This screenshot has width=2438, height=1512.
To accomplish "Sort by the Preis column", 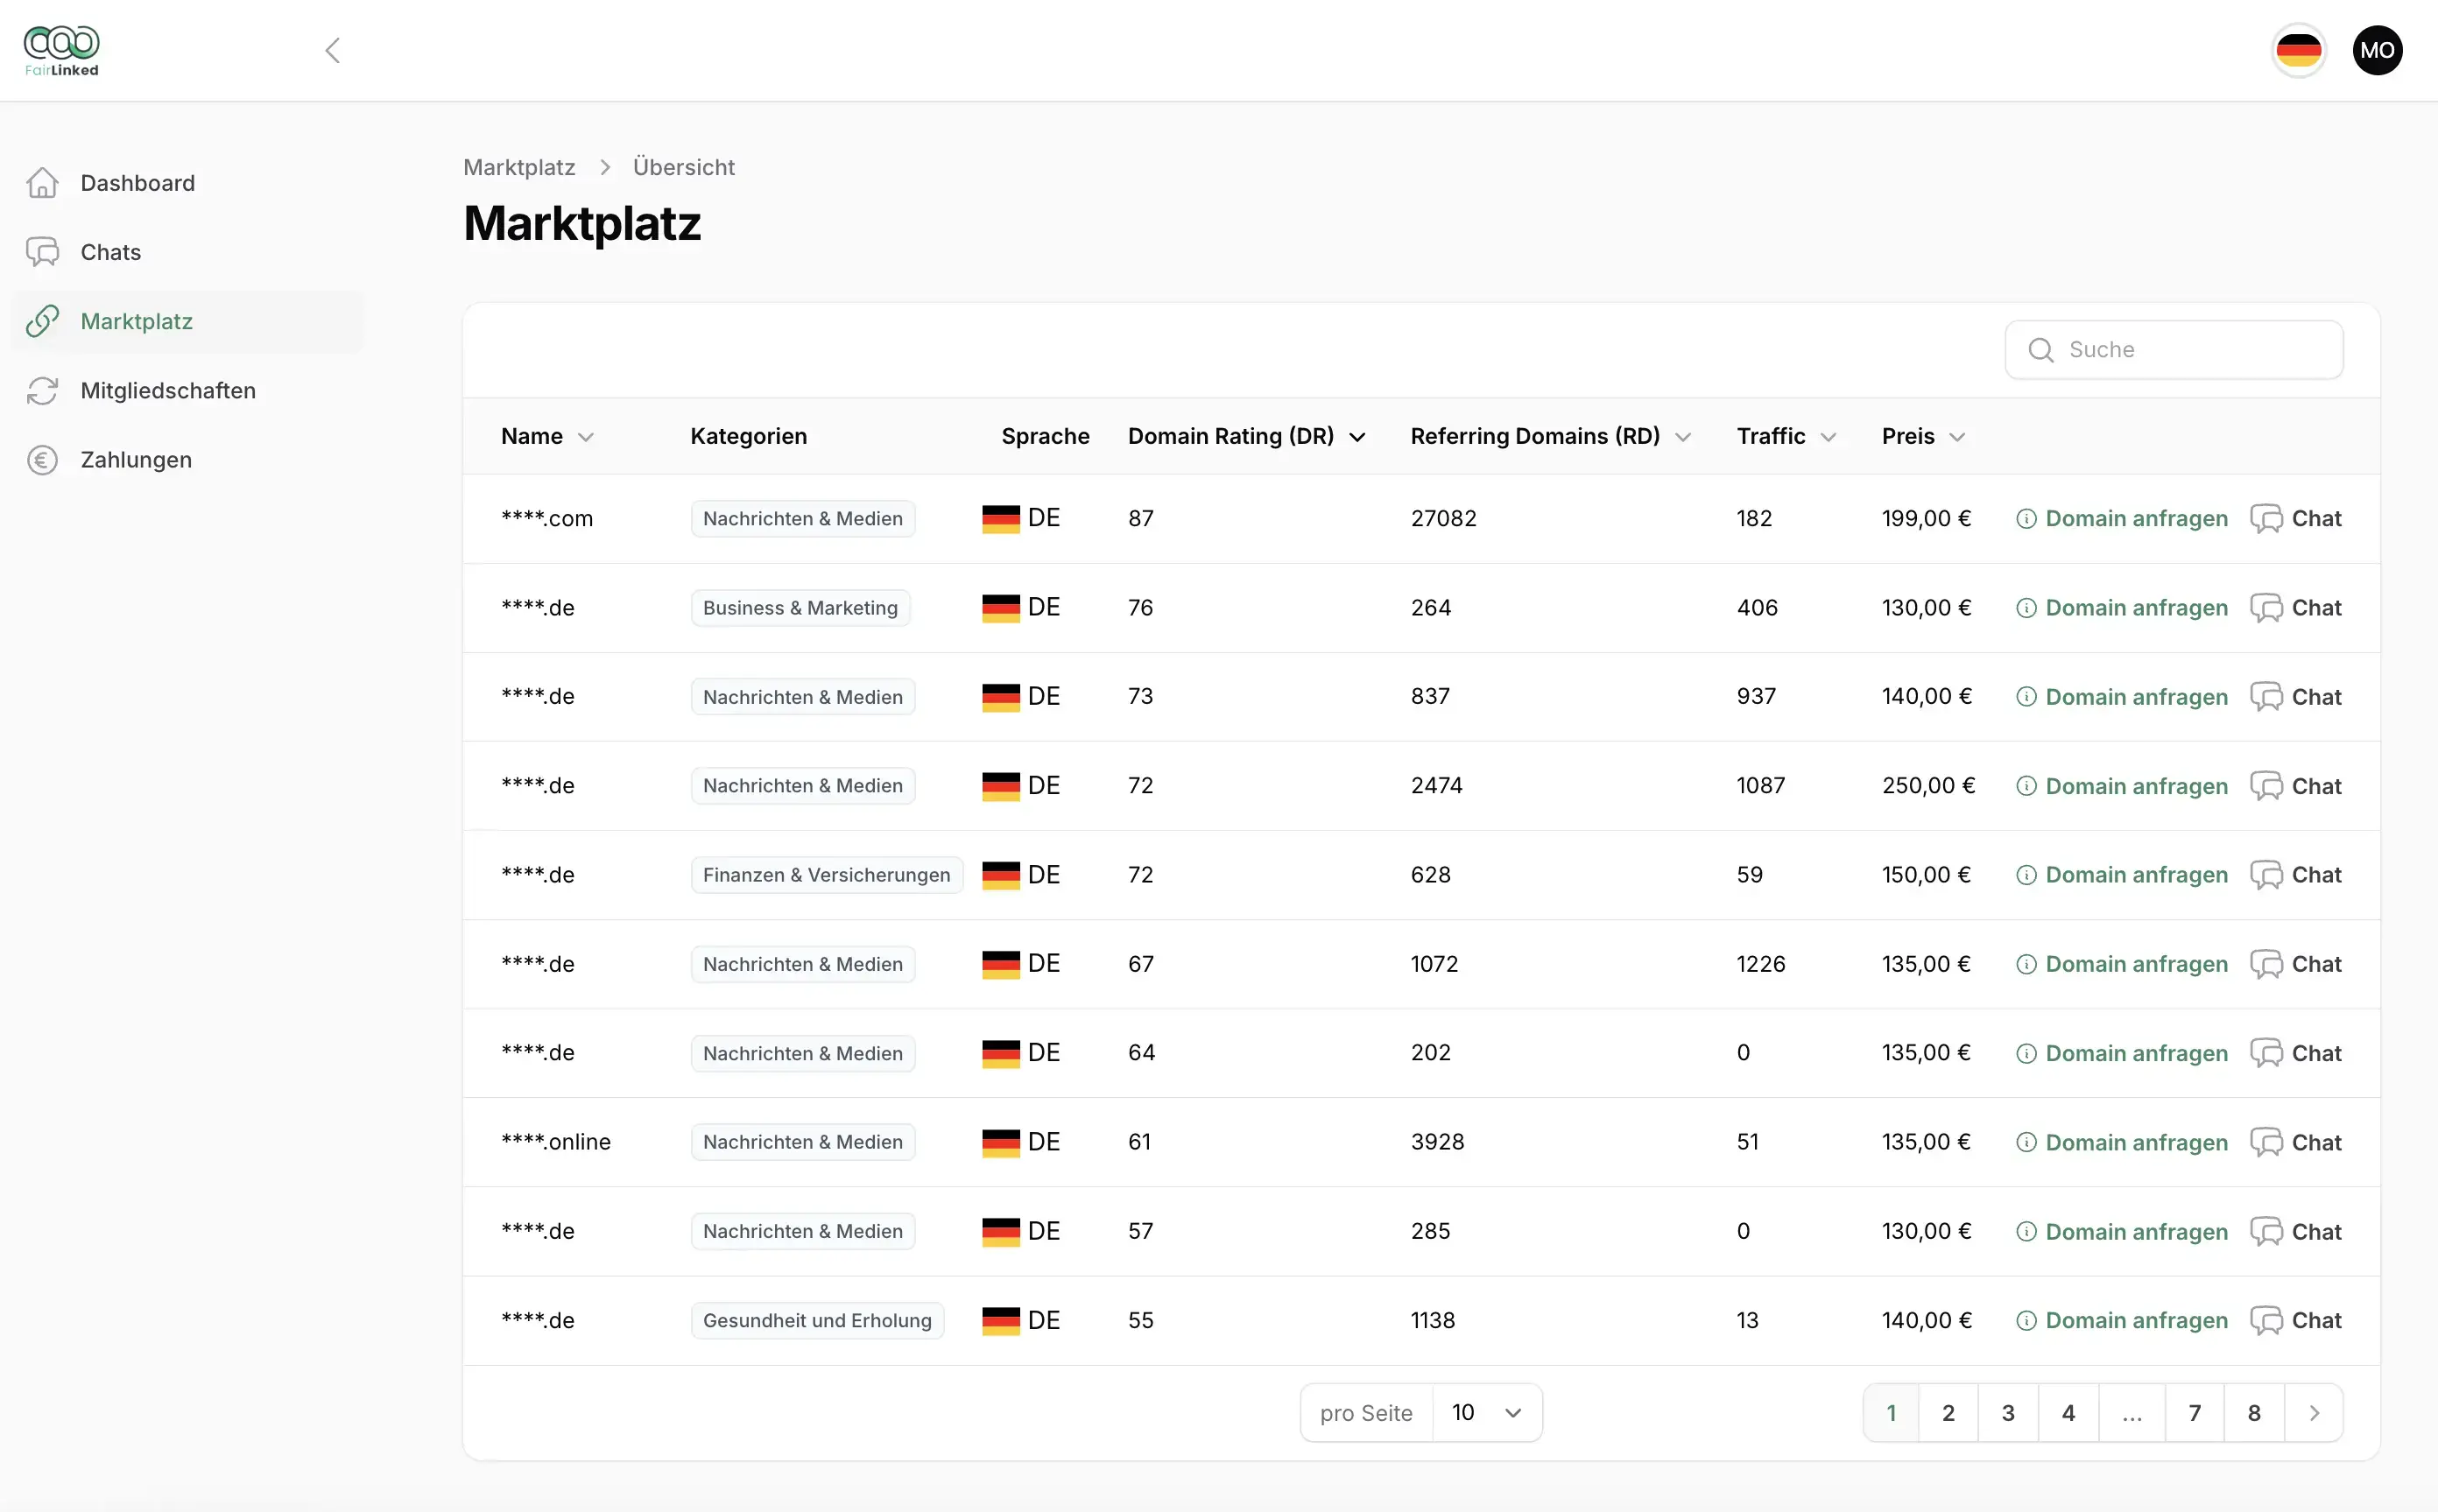I will tap(1923, 436).
